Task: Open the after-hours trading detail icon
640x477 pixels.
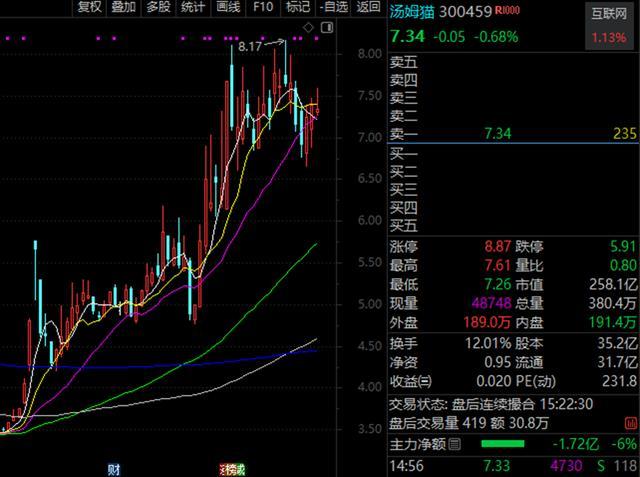Action: coord(631,423)
